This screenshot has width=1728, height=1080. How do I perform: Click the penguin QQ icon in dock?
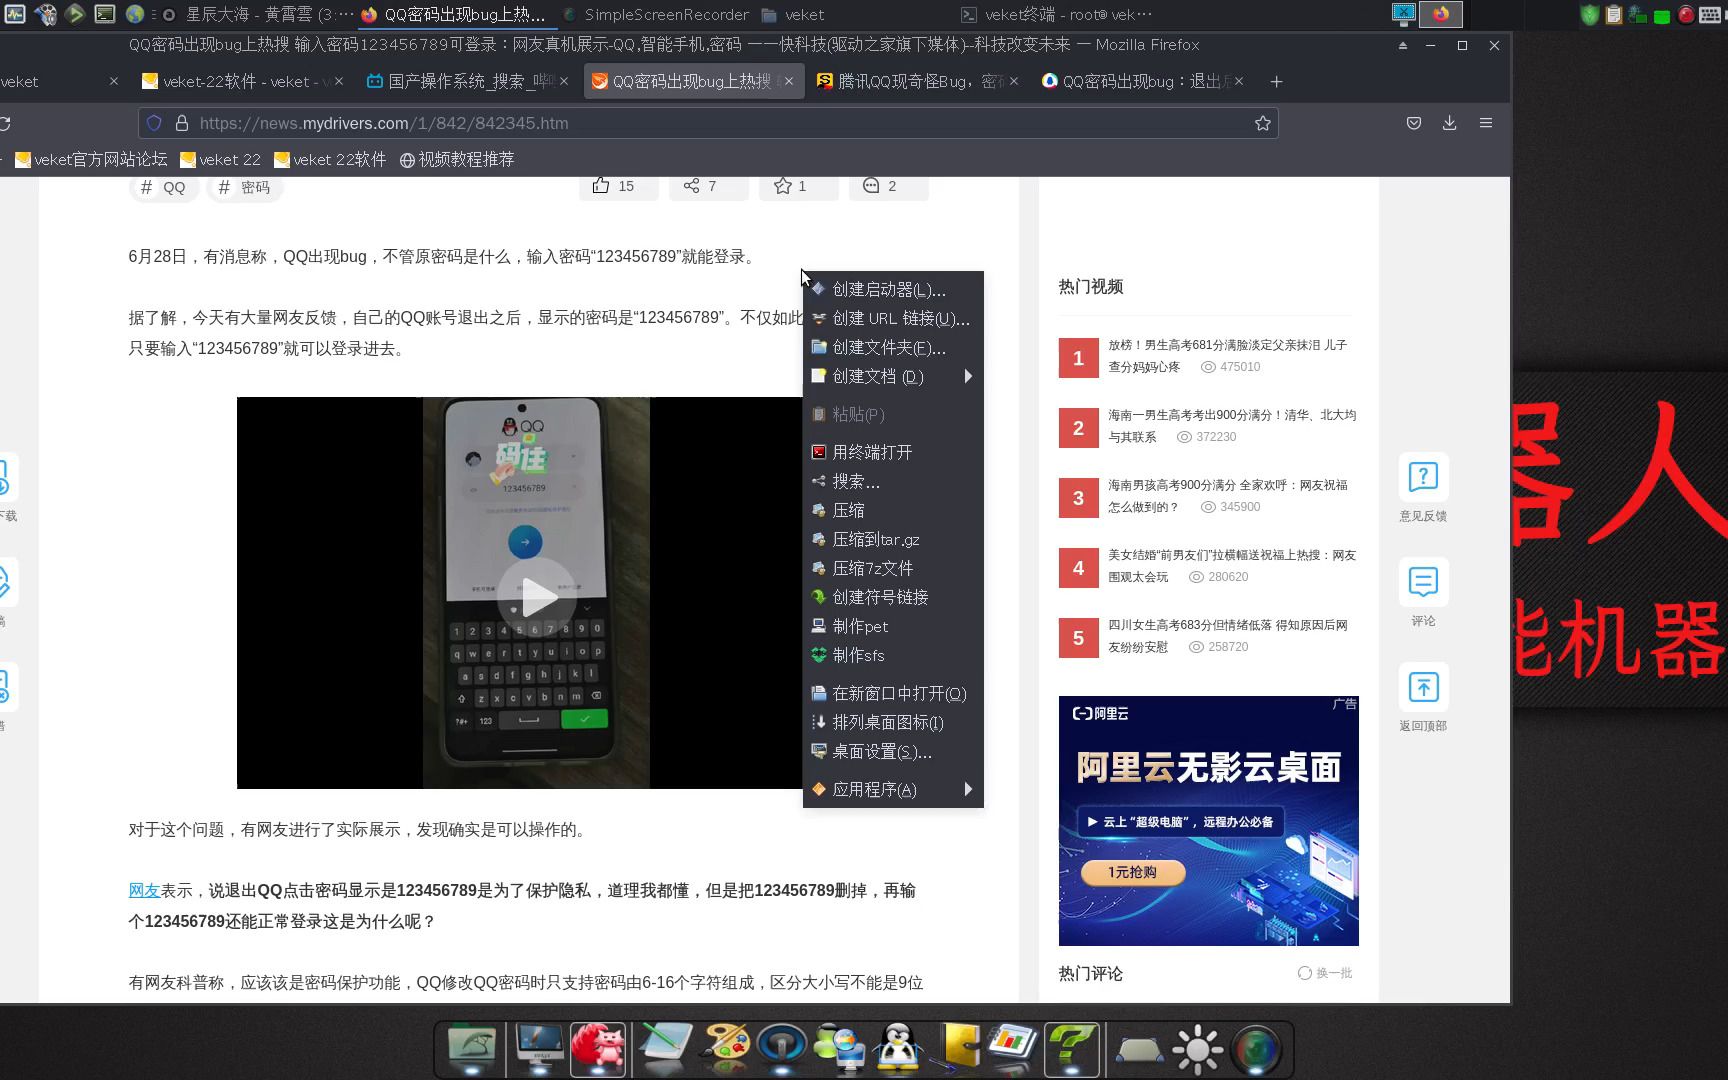click(897, 1049)
